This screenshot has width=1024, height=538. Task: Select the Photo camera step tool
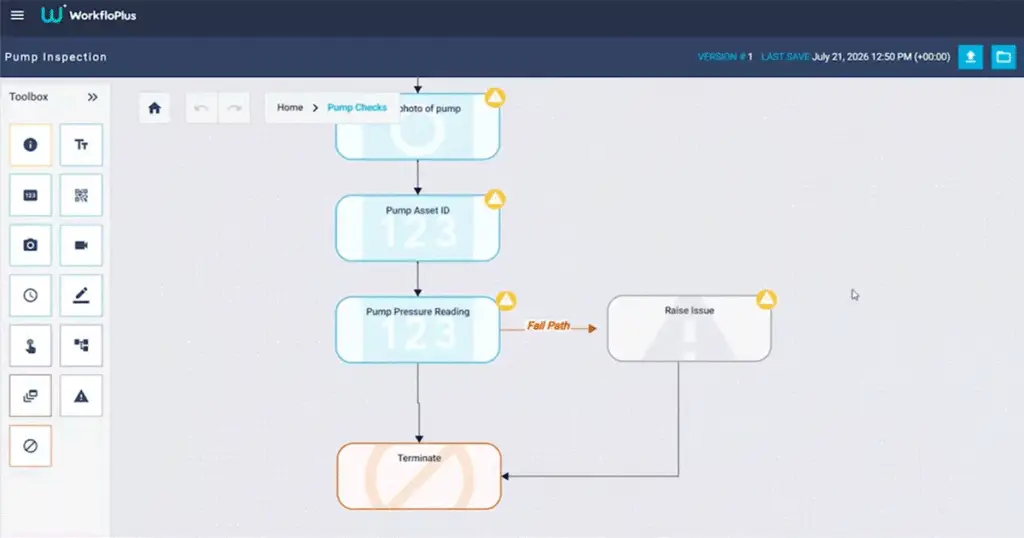pos(30,245)
